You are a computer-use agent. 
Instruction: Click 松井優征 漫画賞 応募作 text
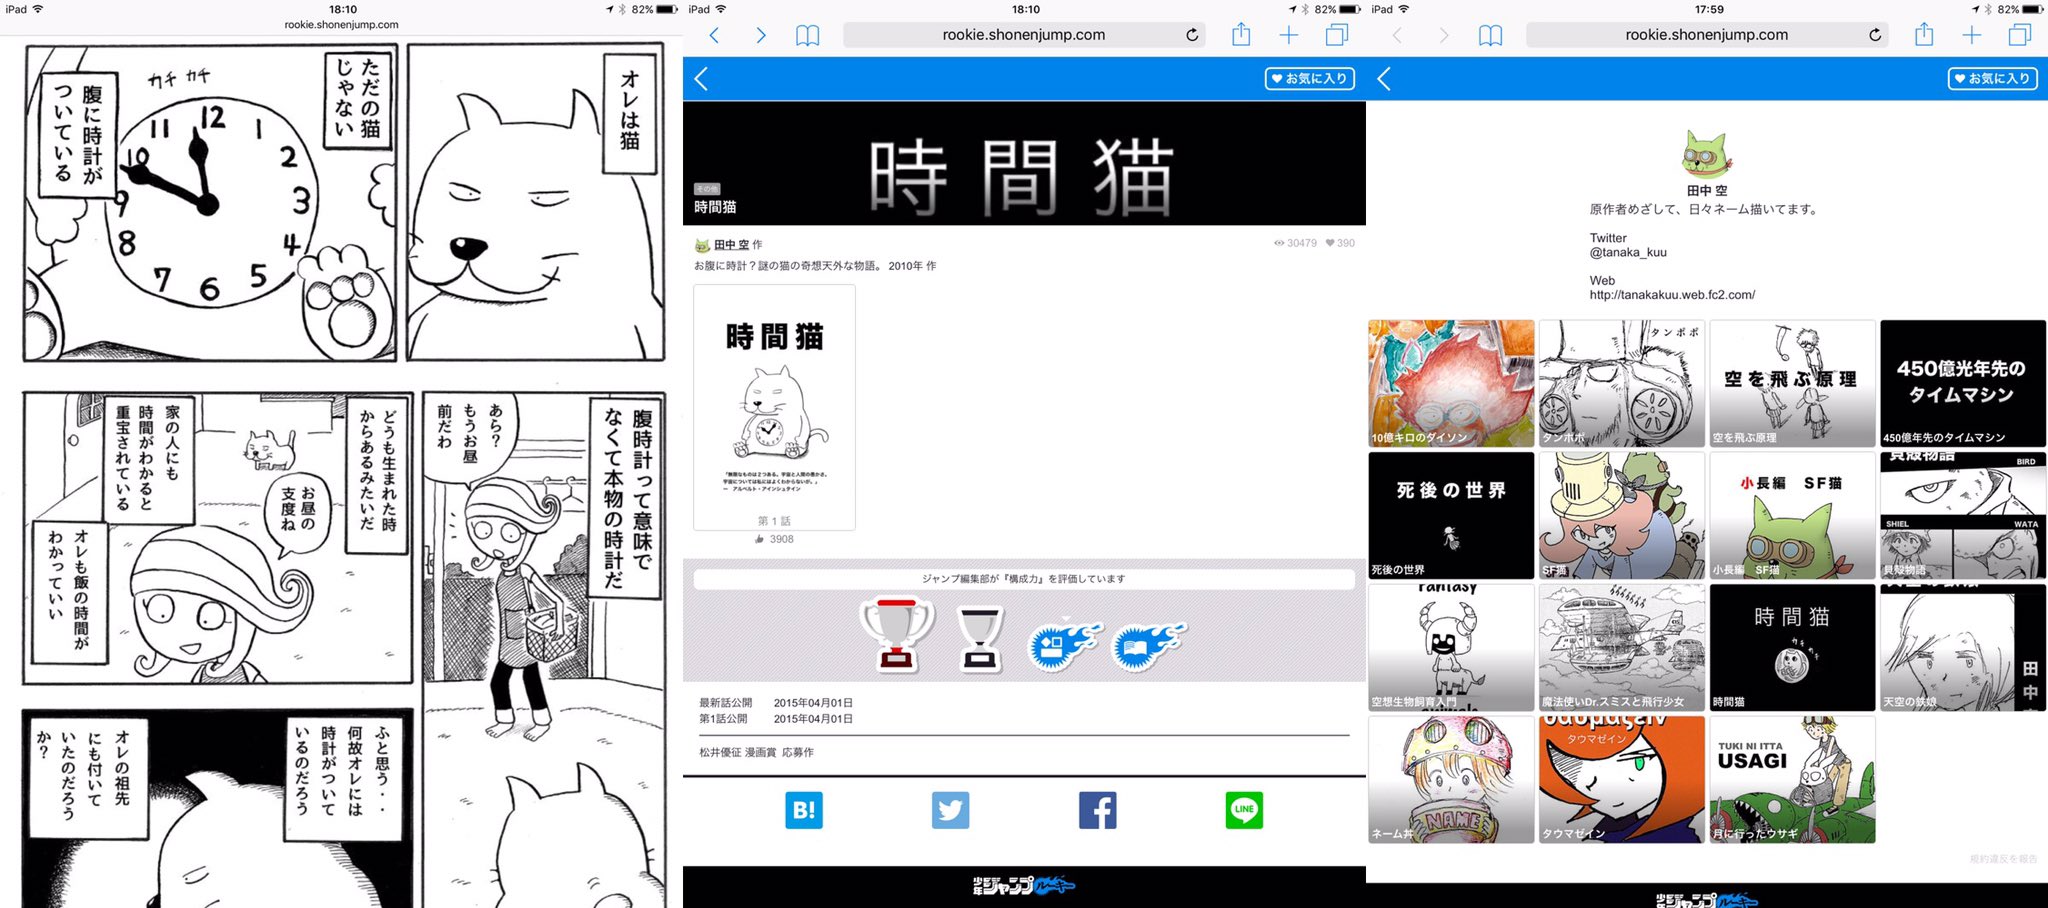756,752
